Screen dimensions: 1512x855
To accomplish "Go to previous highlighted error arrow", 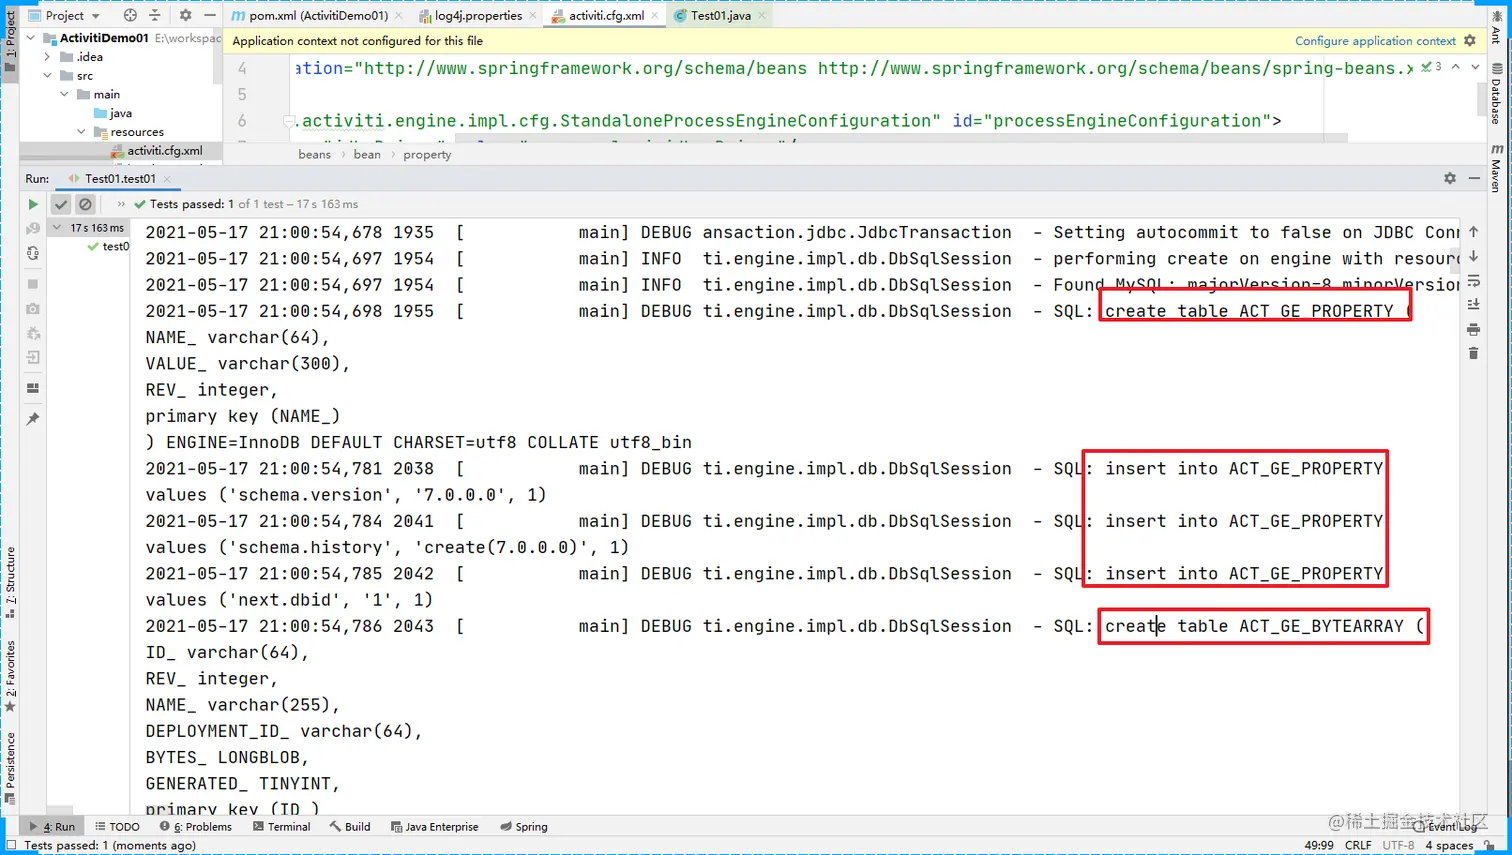I will click(x=1456, y=67).
